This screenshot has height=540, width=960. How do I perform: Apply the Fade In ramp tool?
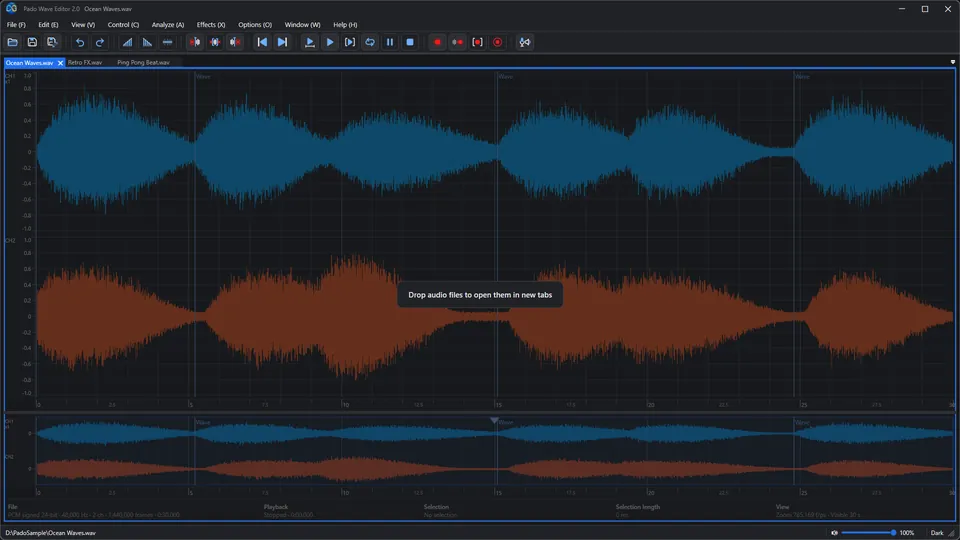pos(127,42)
